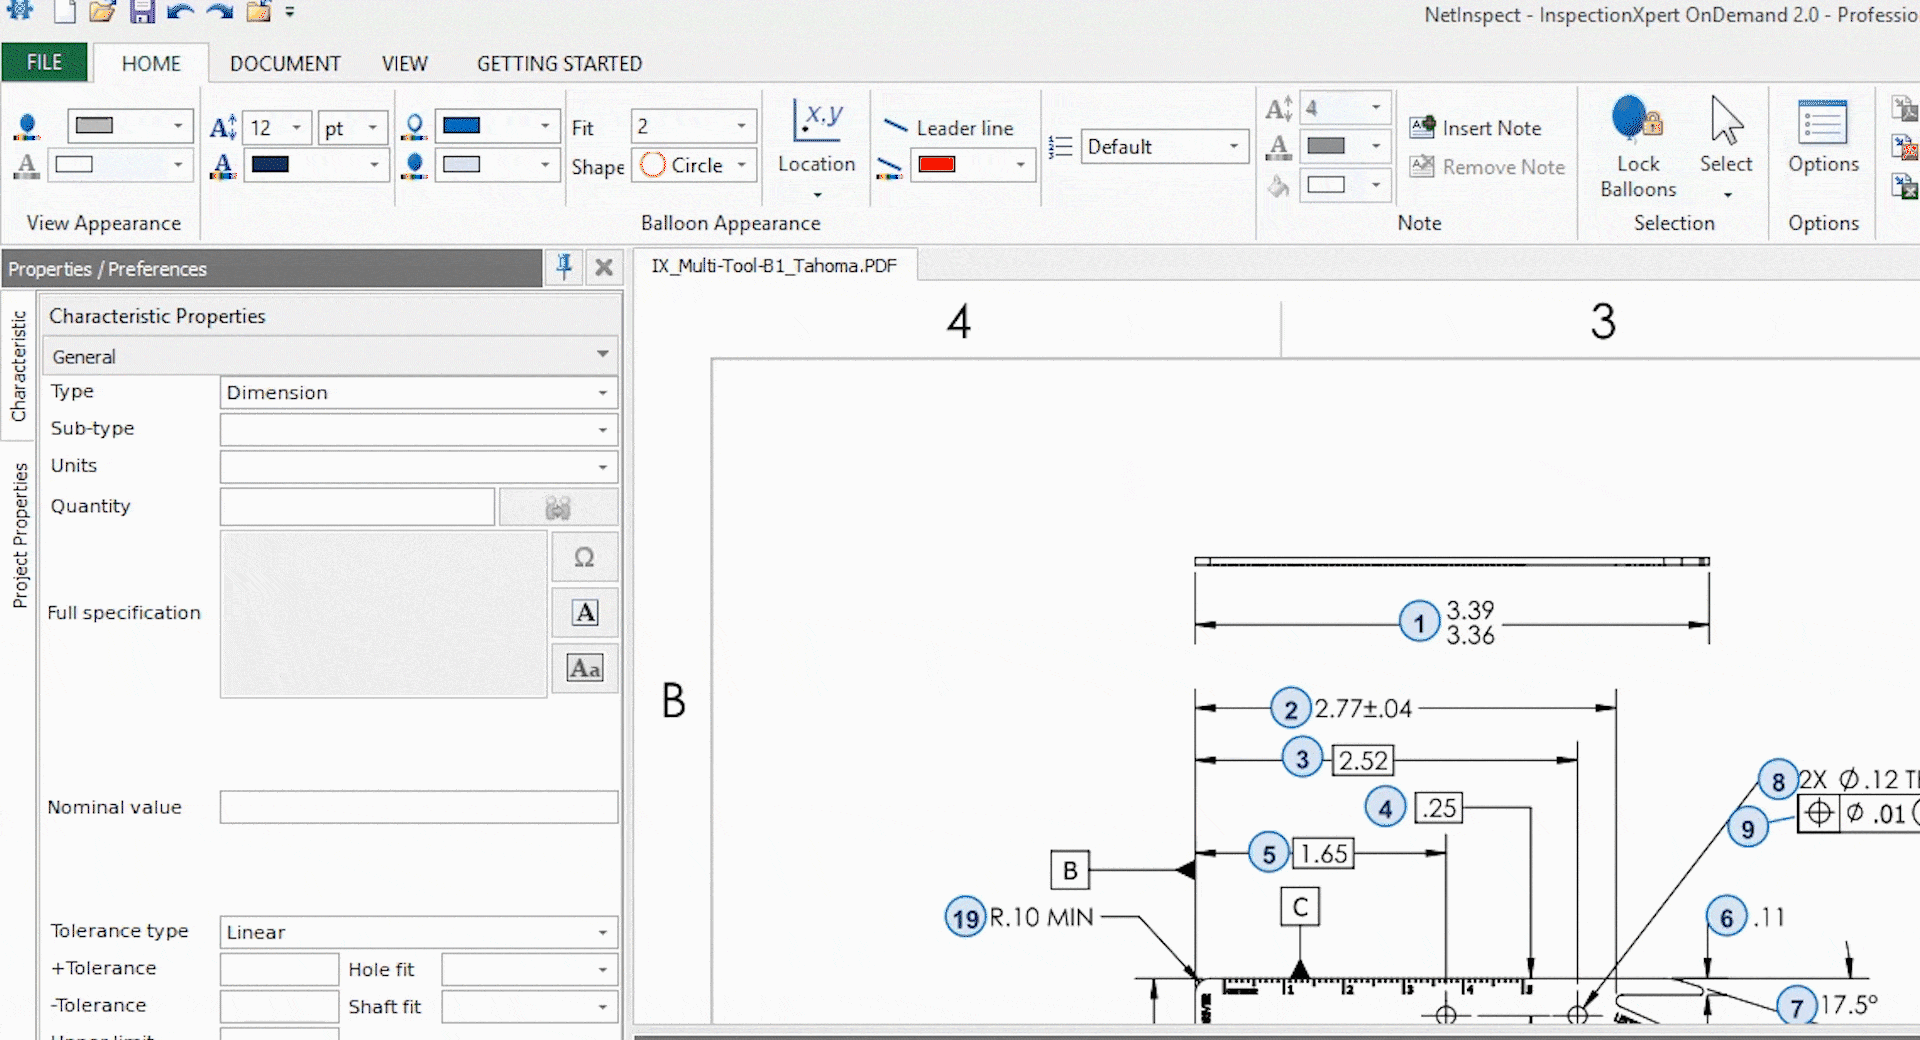Open the Type dropdown showing Dimension
The width and height of the screenshot is (1920, 1040).
pyautogui.click(x=418, y=392)
